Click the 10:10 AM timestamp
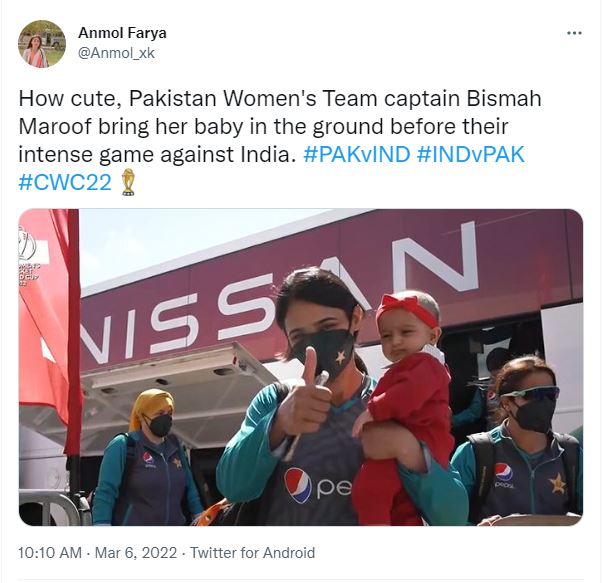The width and height of the screenshot is (602, 583). point(50,553)
